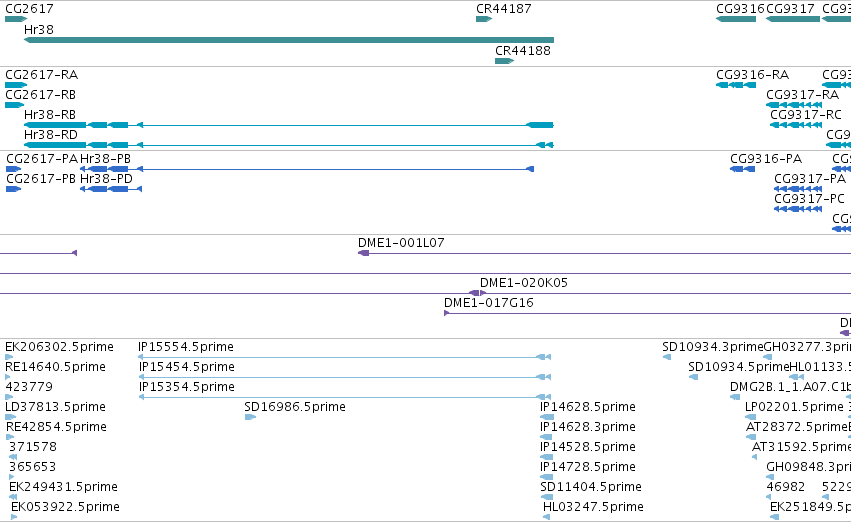Select the CG9317-PC protein feature

(798, 209)
